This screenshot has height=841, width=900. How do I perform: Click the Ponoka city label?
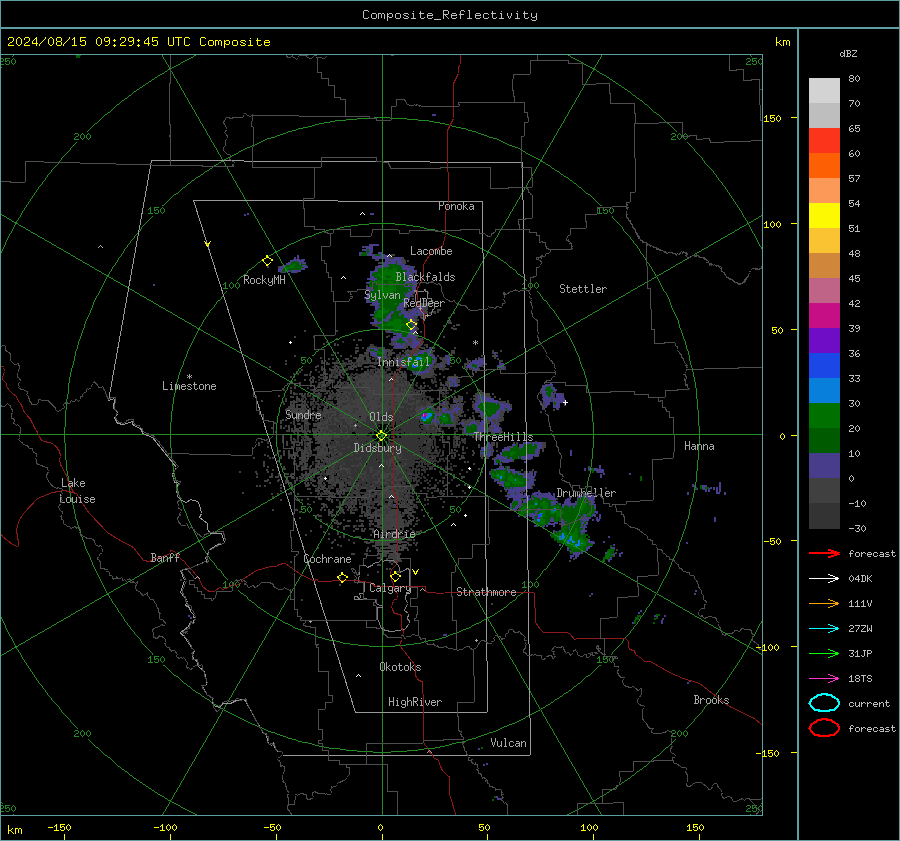click(x=456, y=206)
